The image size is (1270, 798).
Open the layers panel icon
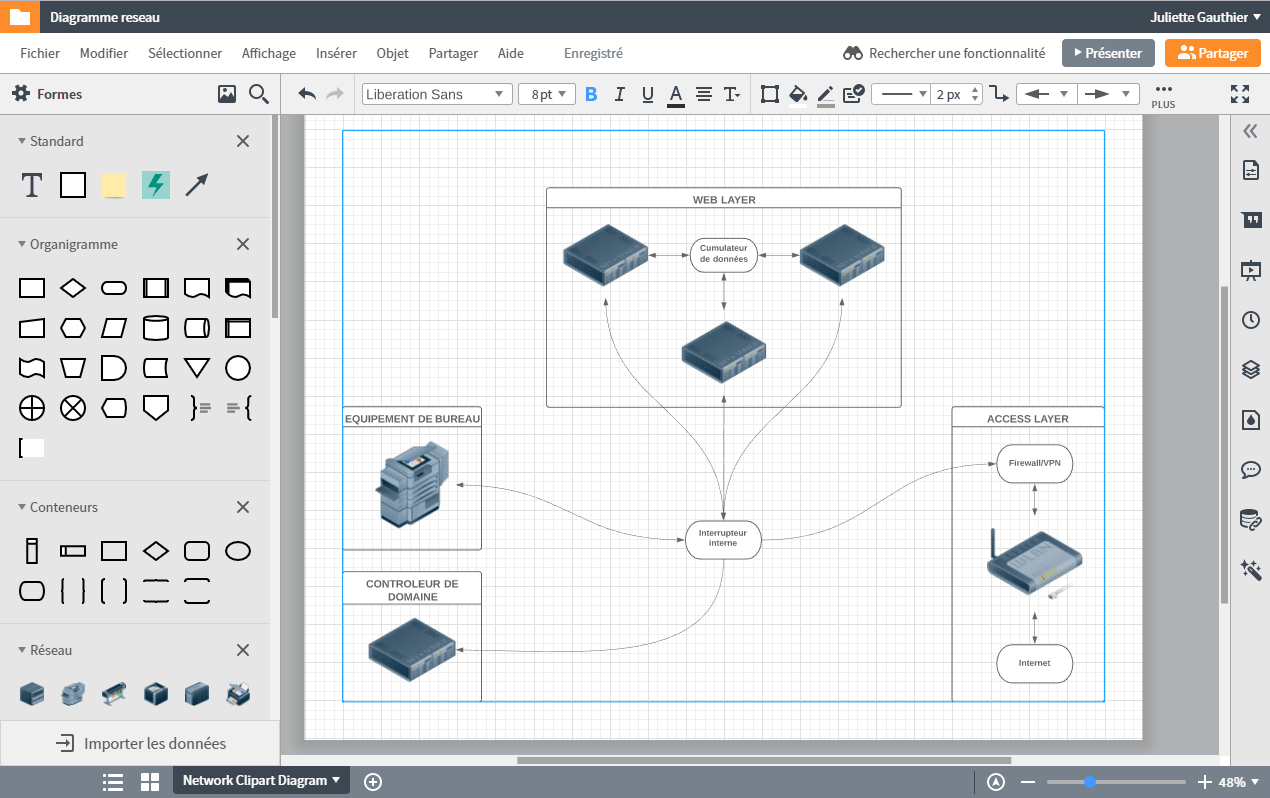[1250, 370]
